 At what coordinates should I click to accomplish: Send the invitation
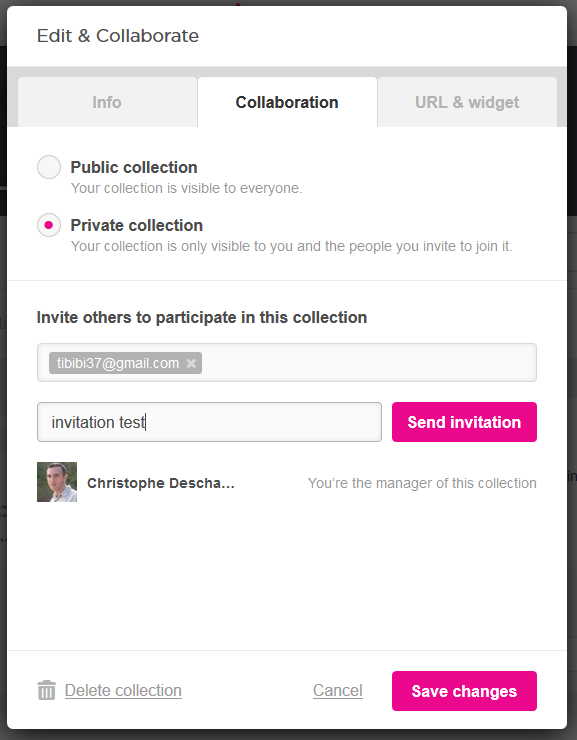tap(464, 422)
